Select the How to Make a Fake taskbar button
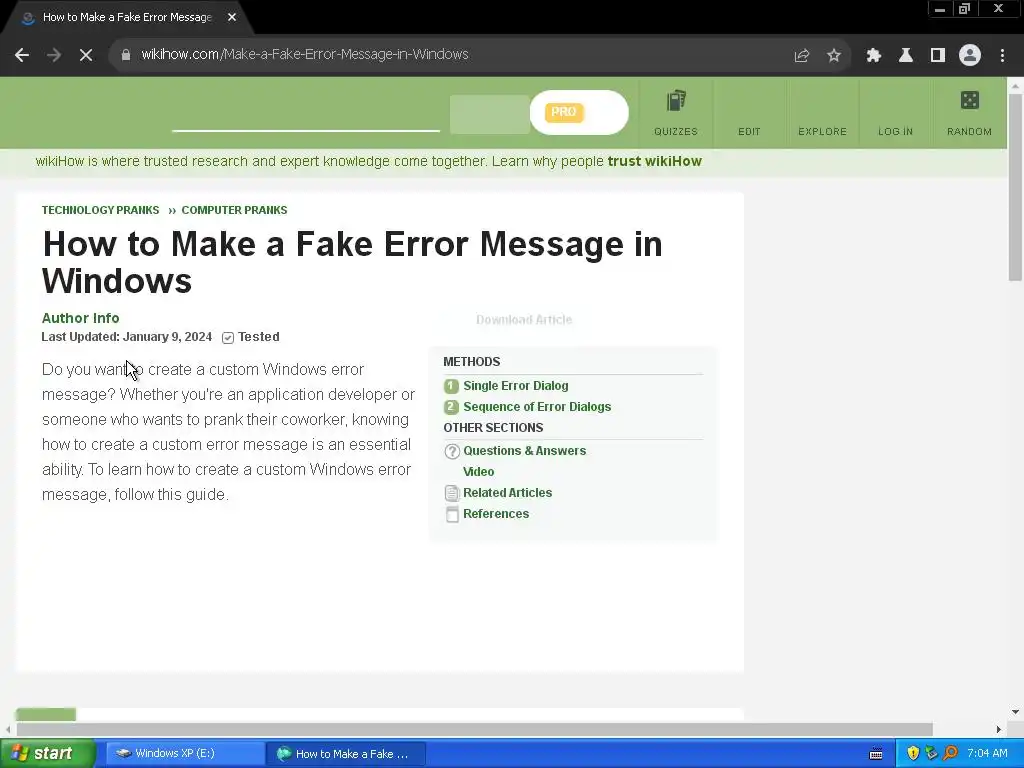The width and height of the screenshot is (1024, 768). tap(346, 754)
